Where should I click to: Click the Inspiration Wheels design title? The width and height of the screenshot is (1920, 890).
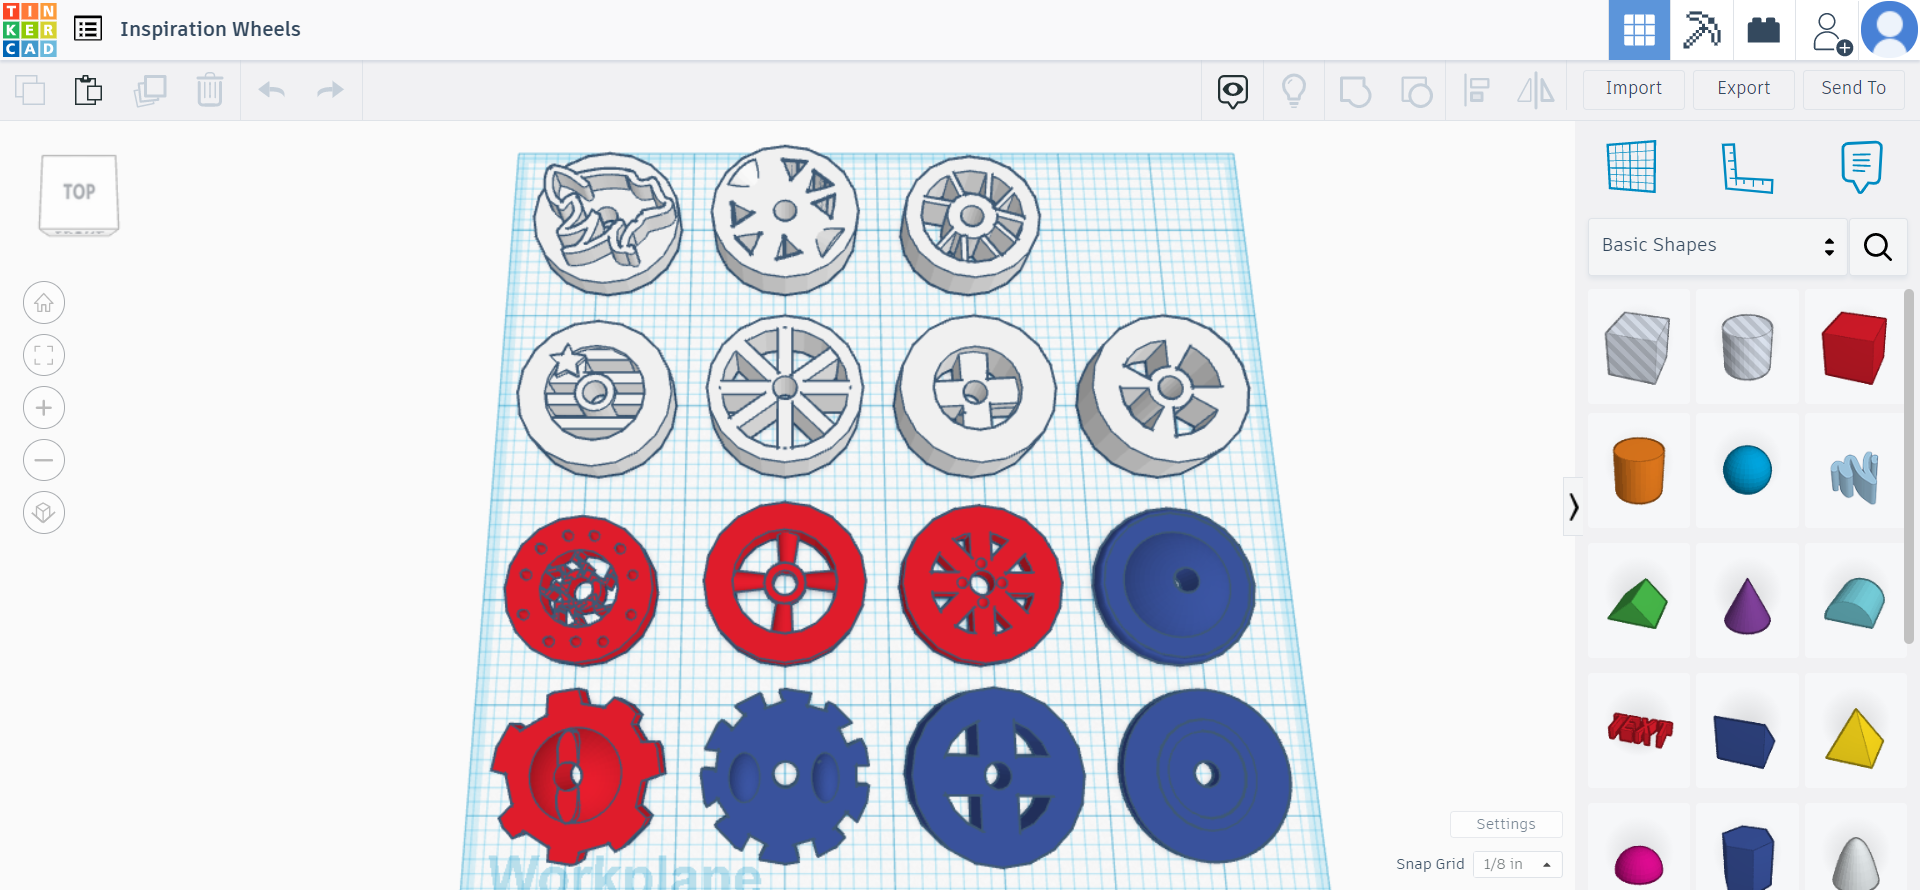pos(210,29)
